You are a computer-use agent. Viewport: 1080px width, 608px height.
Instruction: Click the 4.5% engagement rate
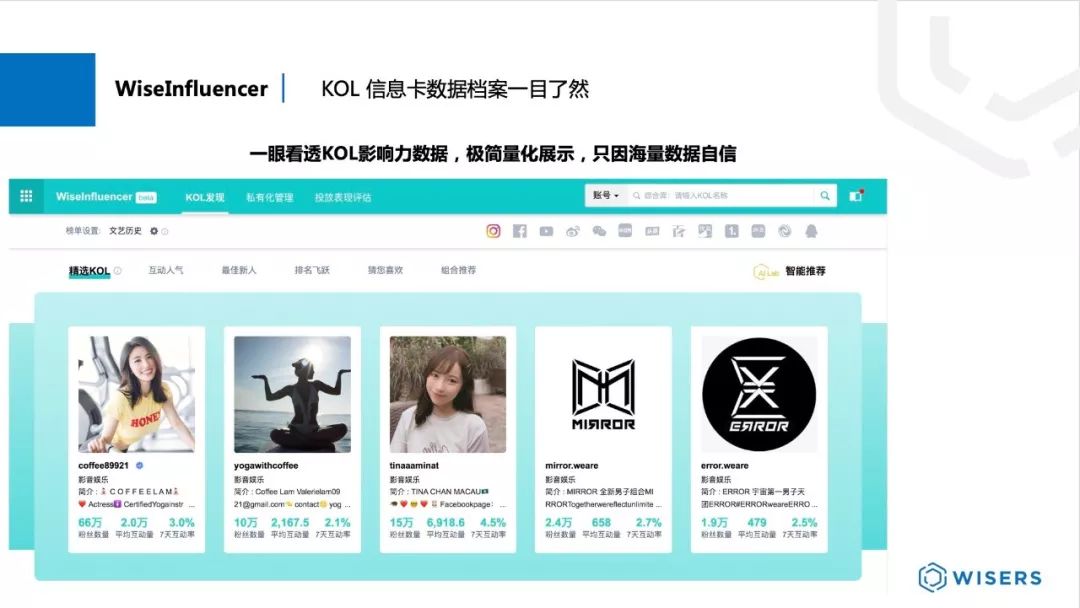coord(493,523)
